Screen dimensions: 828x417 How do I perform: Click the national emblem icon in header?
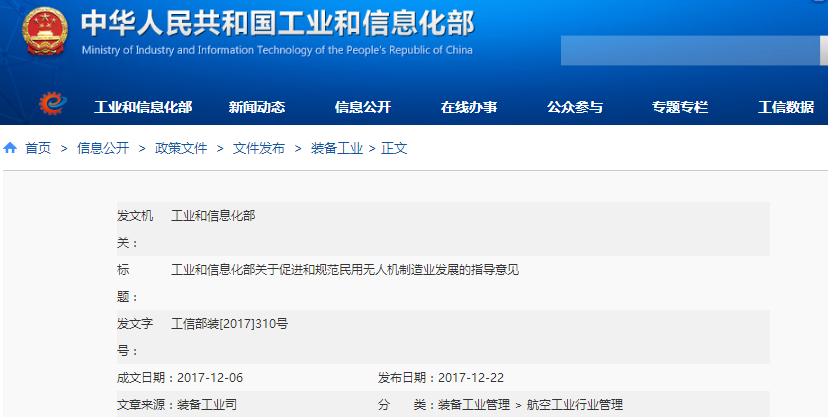[42, 32]
